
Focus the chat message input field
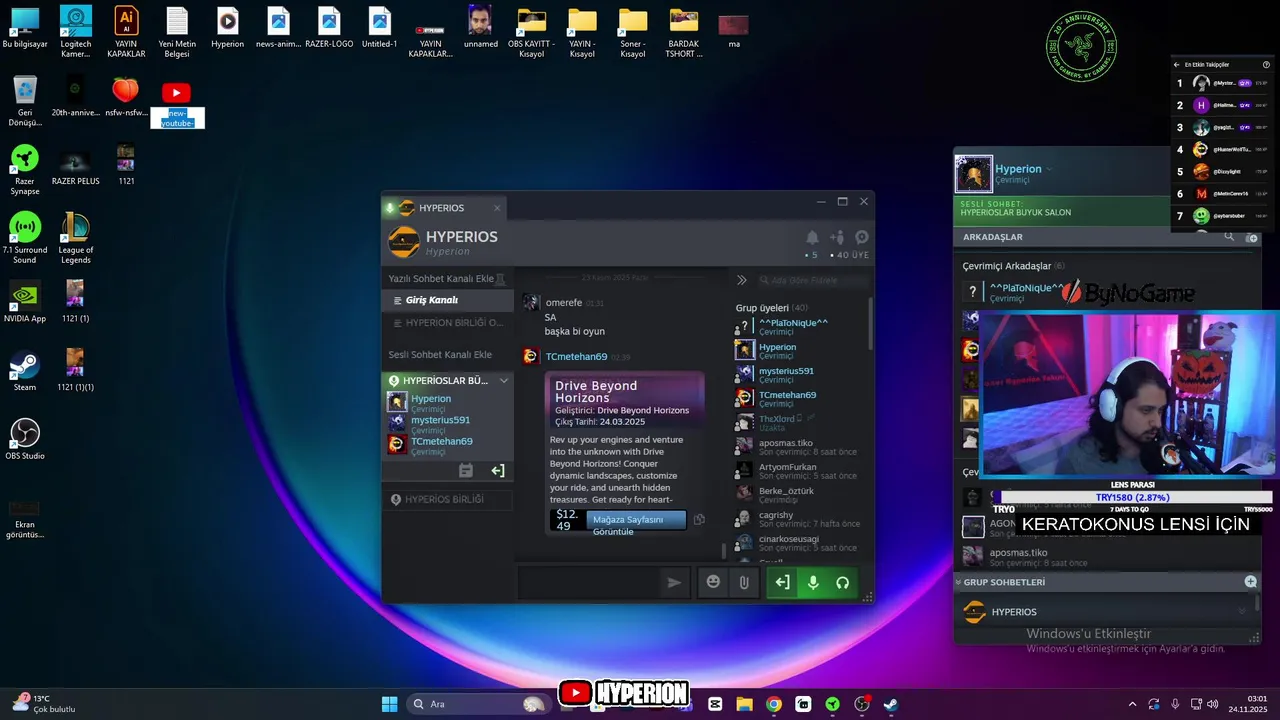click(x=590, y=582)
